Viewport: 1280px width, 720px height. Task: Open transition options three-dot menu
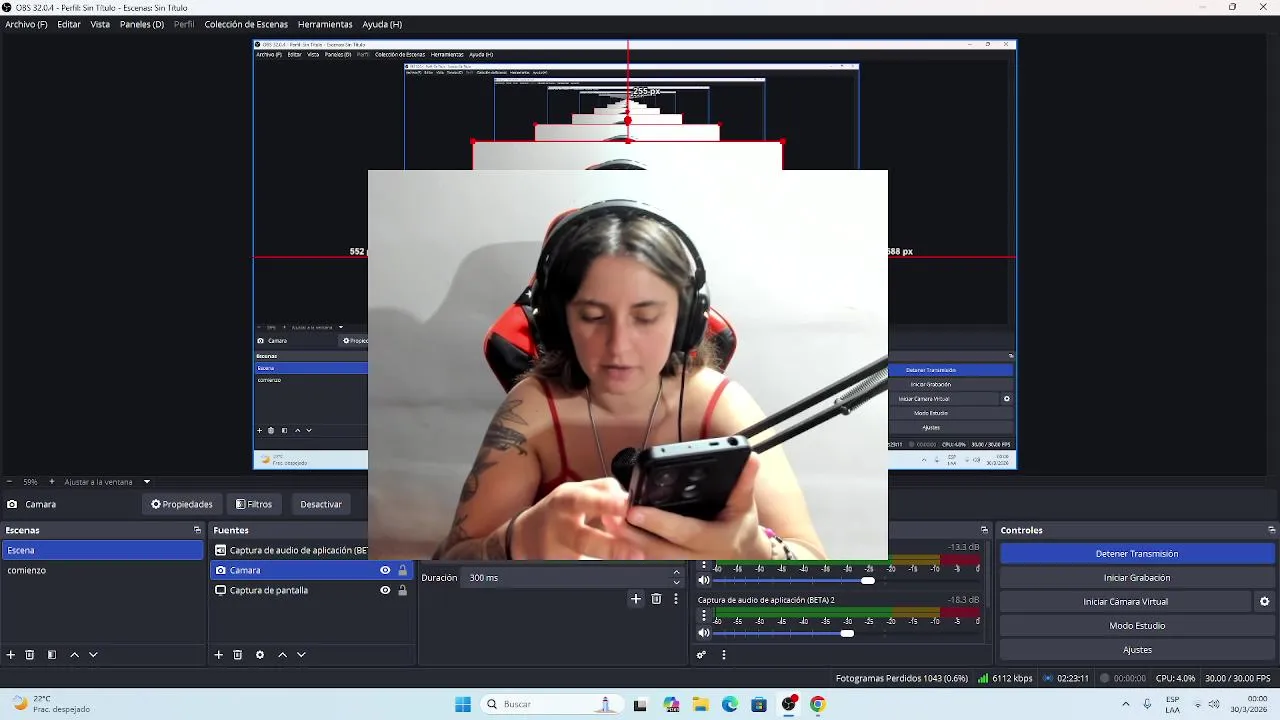(676, 599)
